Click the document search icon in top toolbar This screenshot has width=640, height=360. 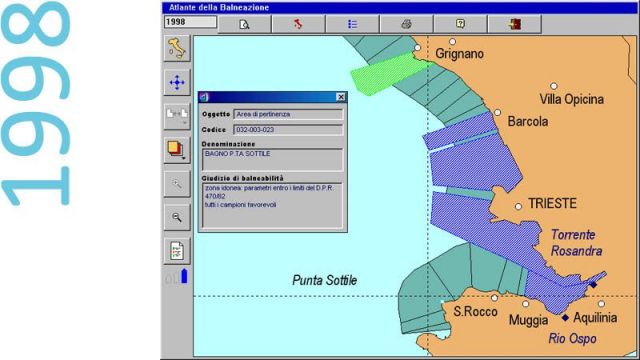244,24
